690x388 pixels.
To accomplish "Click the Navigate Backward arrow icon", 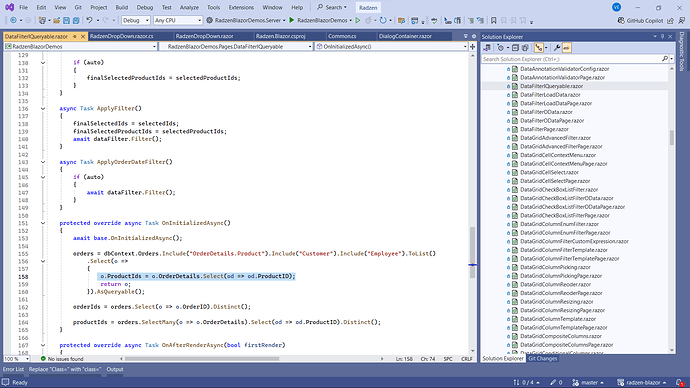I will 13,20.
